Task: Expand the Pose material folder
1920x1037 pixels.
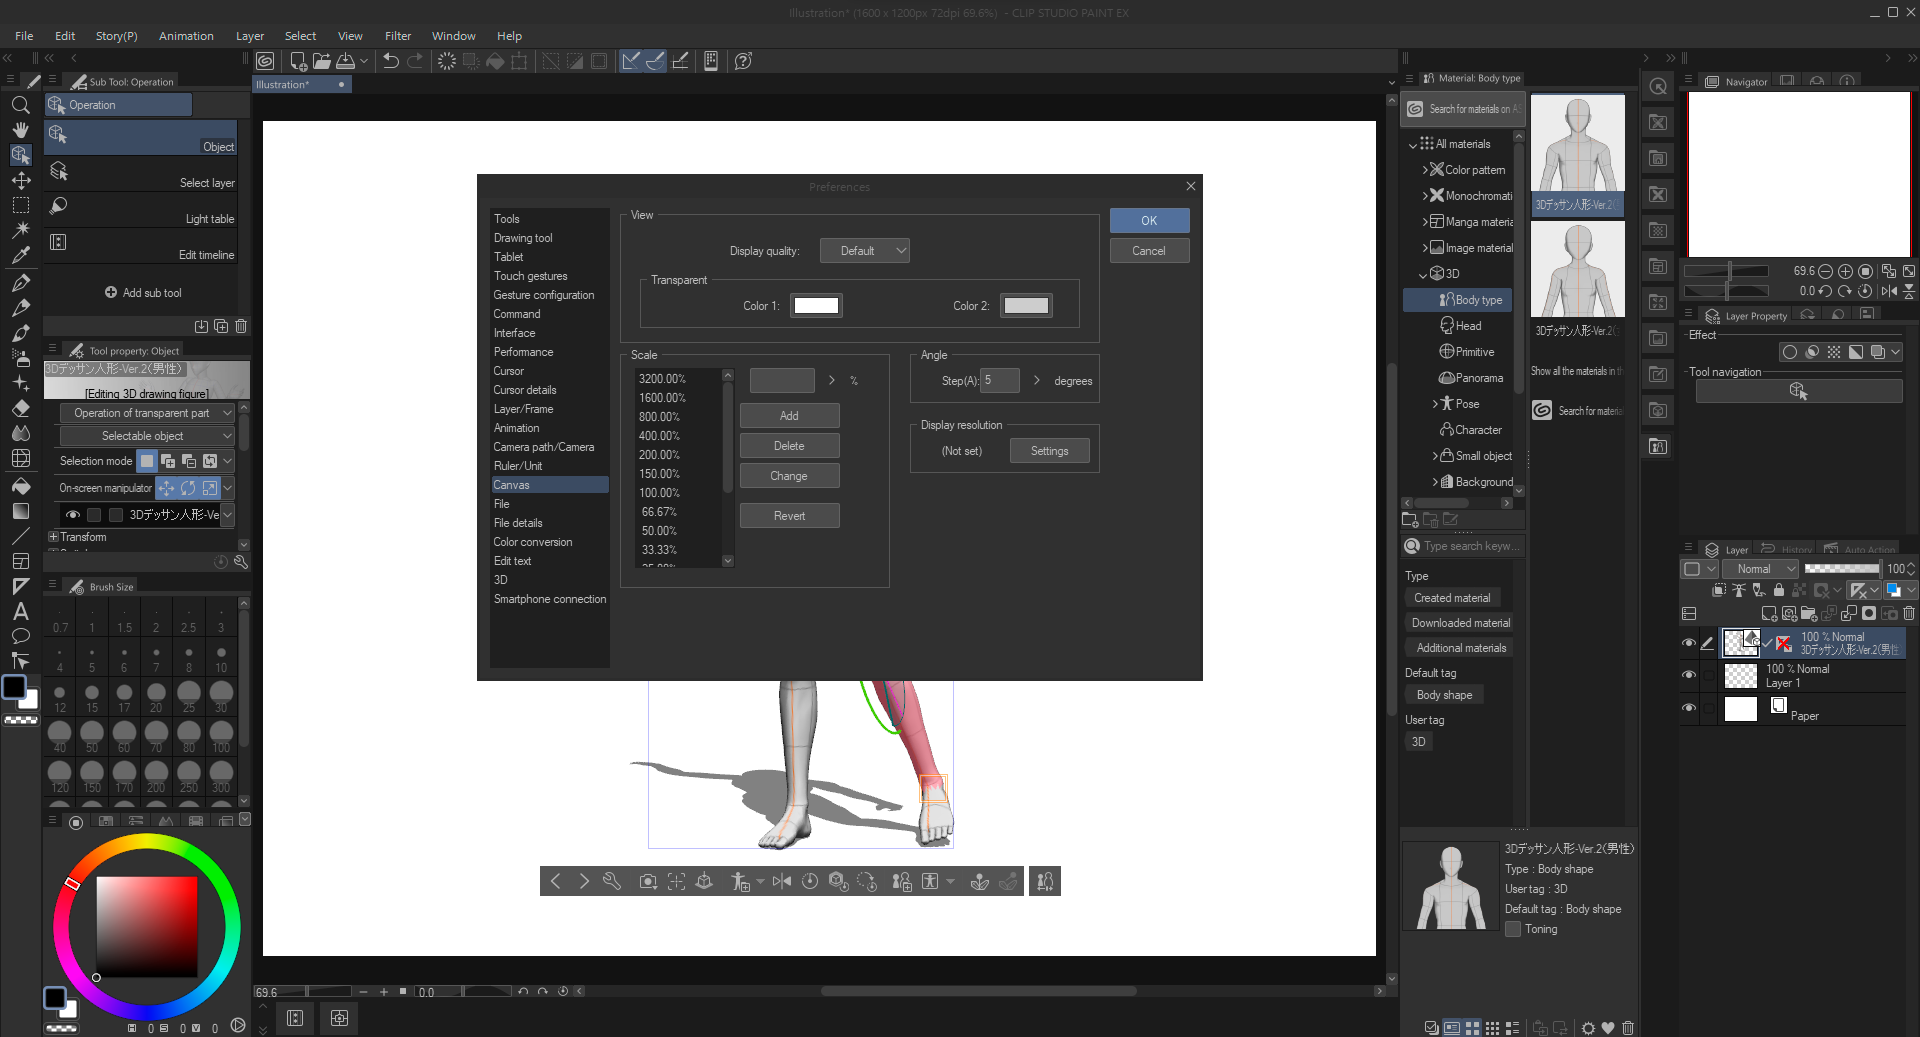Action: 1435,404
